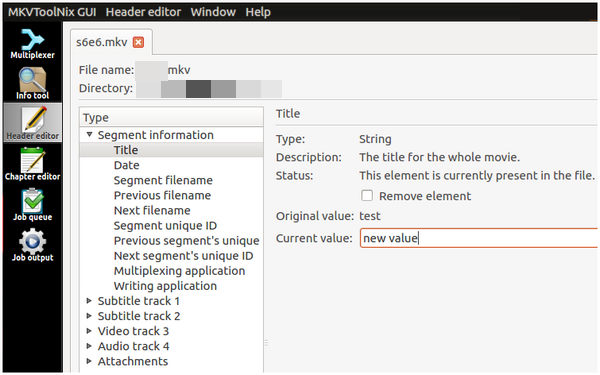Tick the Remove element checkbox
Image resolution: width=600 pixels, height=375 pixels.
coord(367,196)
